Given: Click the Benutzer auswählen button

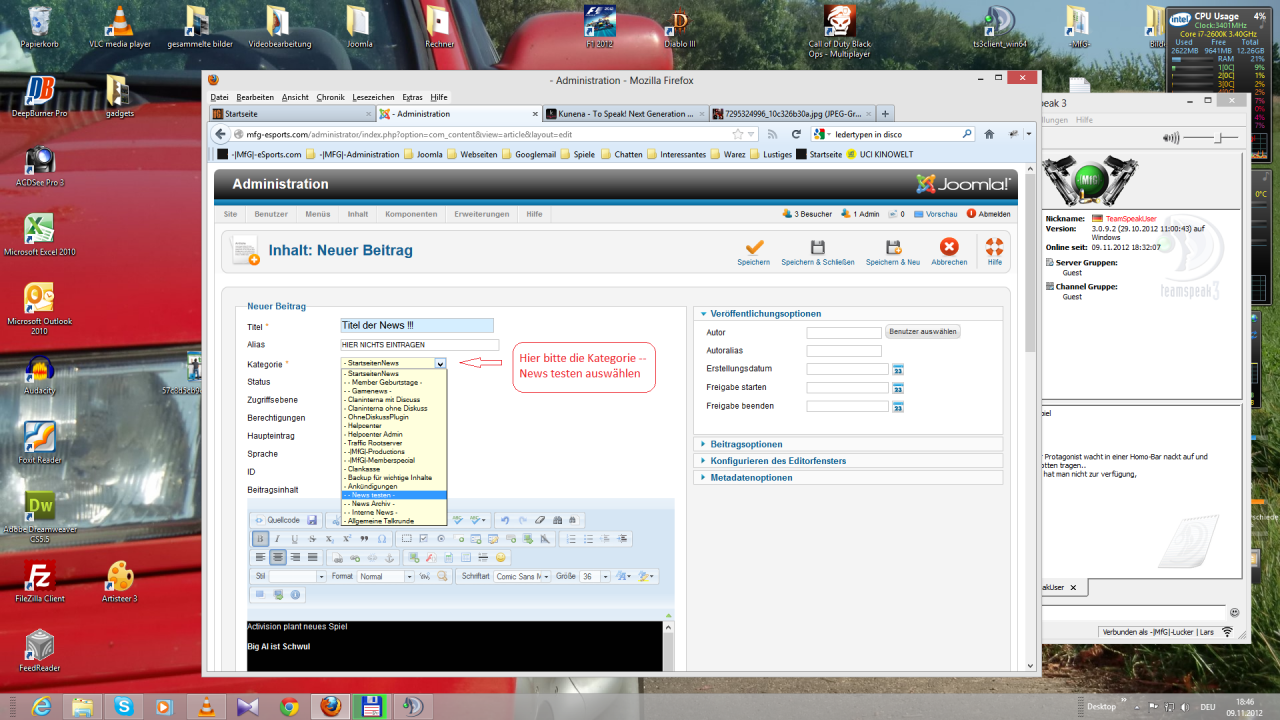Looking at the screenshot, I should (x=922, y=332).
